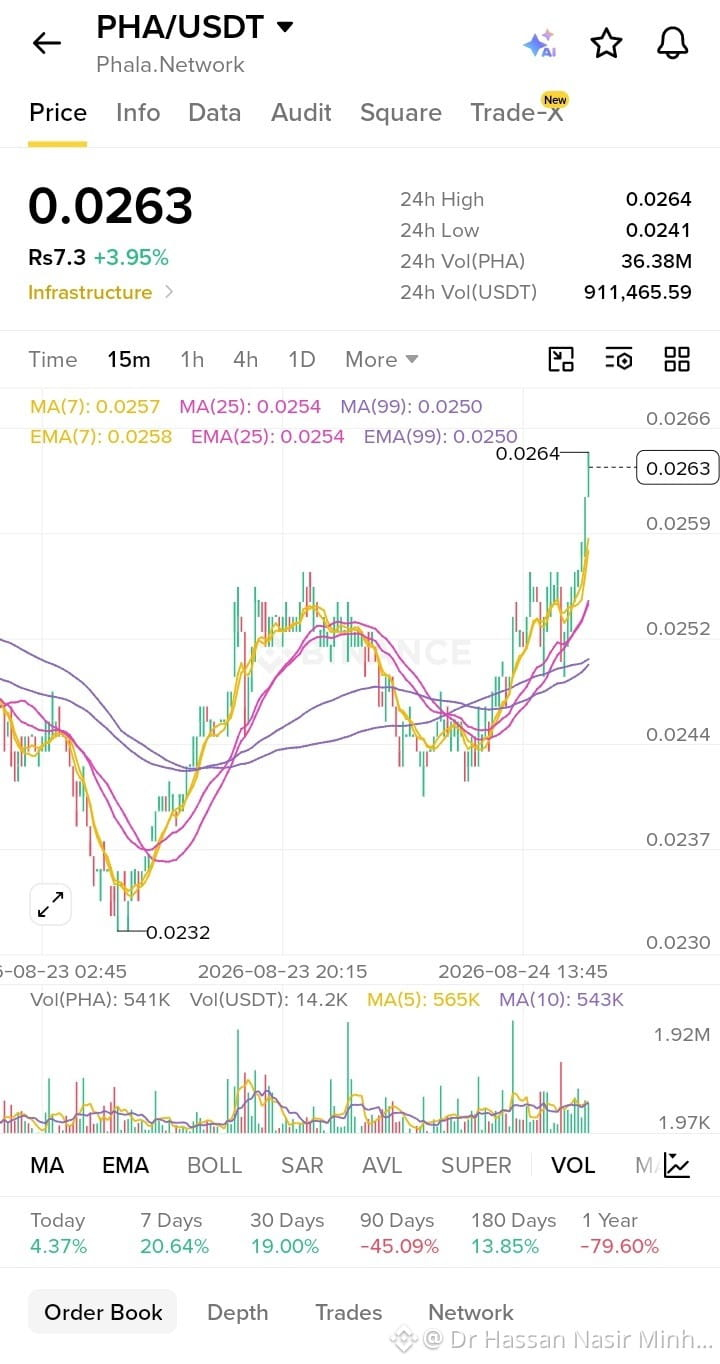
Task: Open the grid layout icon
Action: [677, 359]
